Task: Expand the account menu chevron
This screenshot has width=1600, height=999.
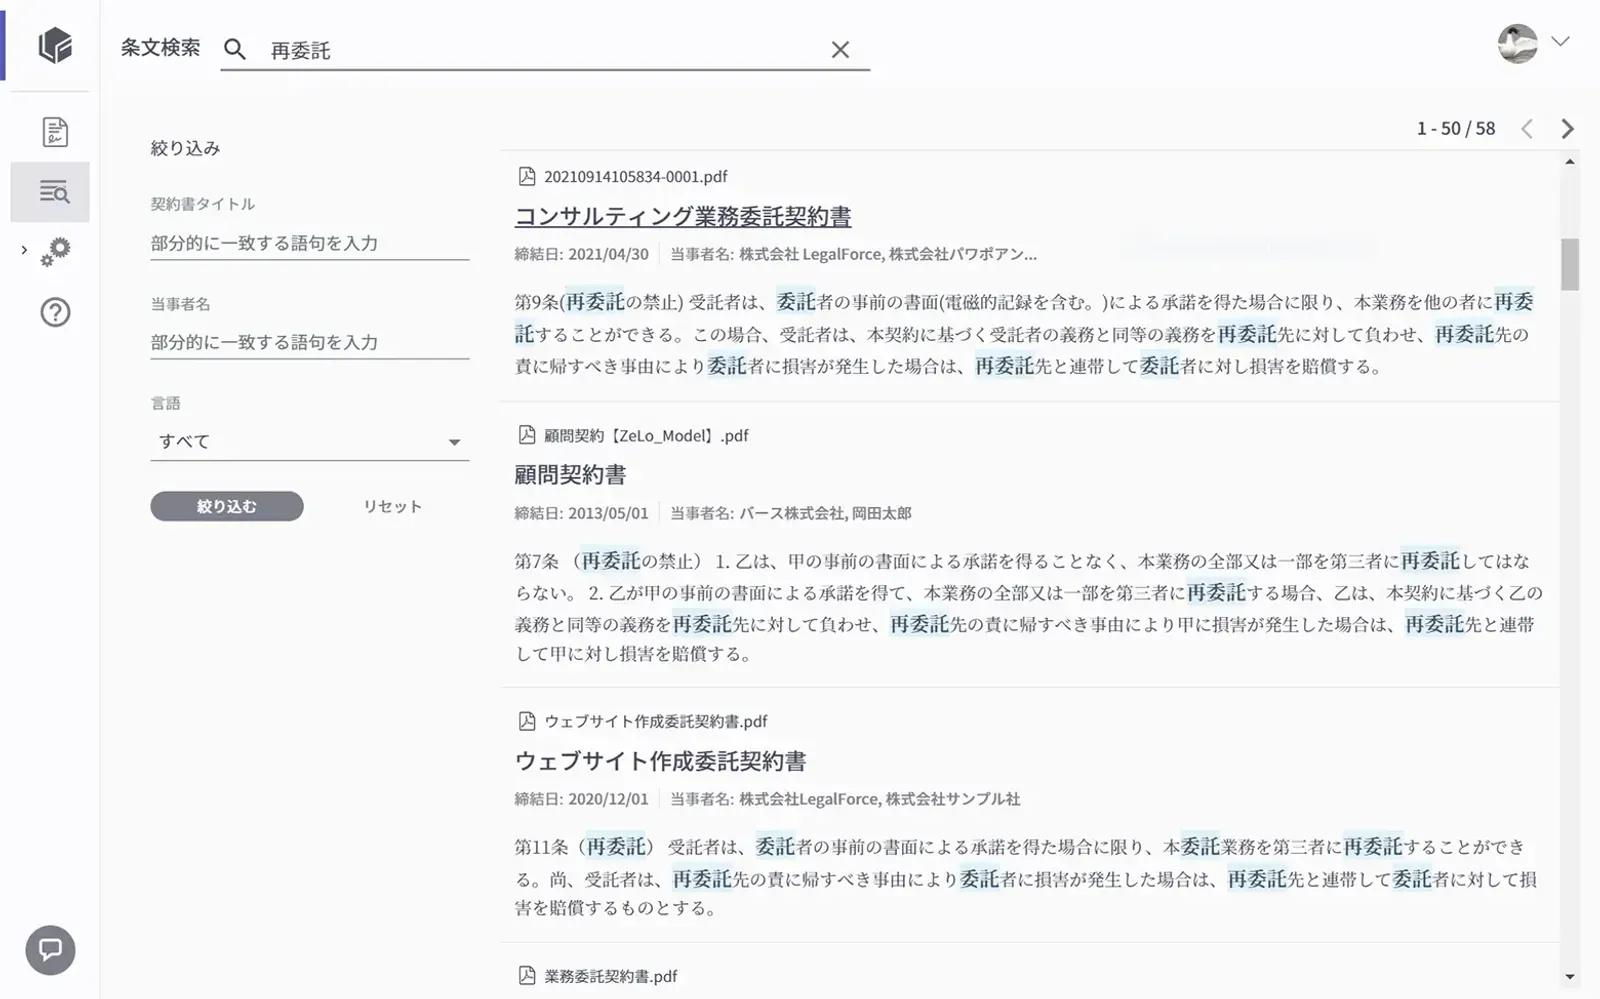Action: (x=1560, y=42)
